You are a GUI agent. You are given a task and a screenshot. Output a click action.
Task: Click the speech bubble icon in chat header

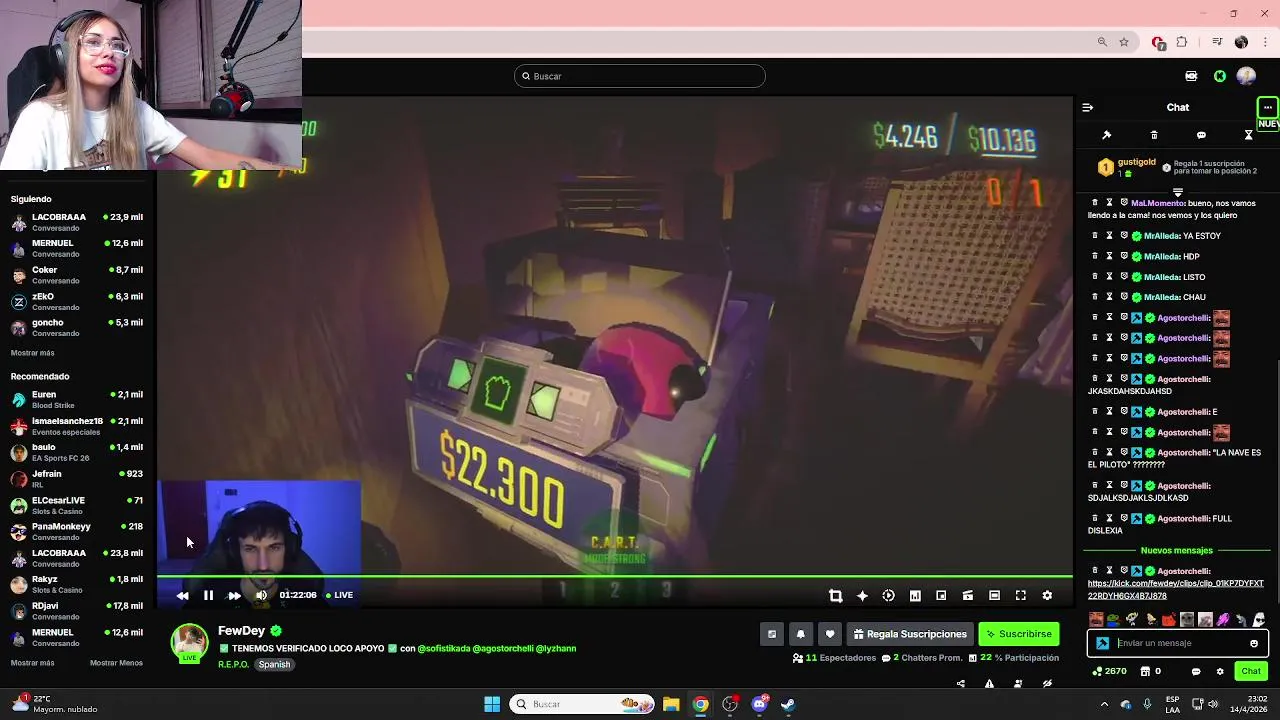click(1201, 135)
